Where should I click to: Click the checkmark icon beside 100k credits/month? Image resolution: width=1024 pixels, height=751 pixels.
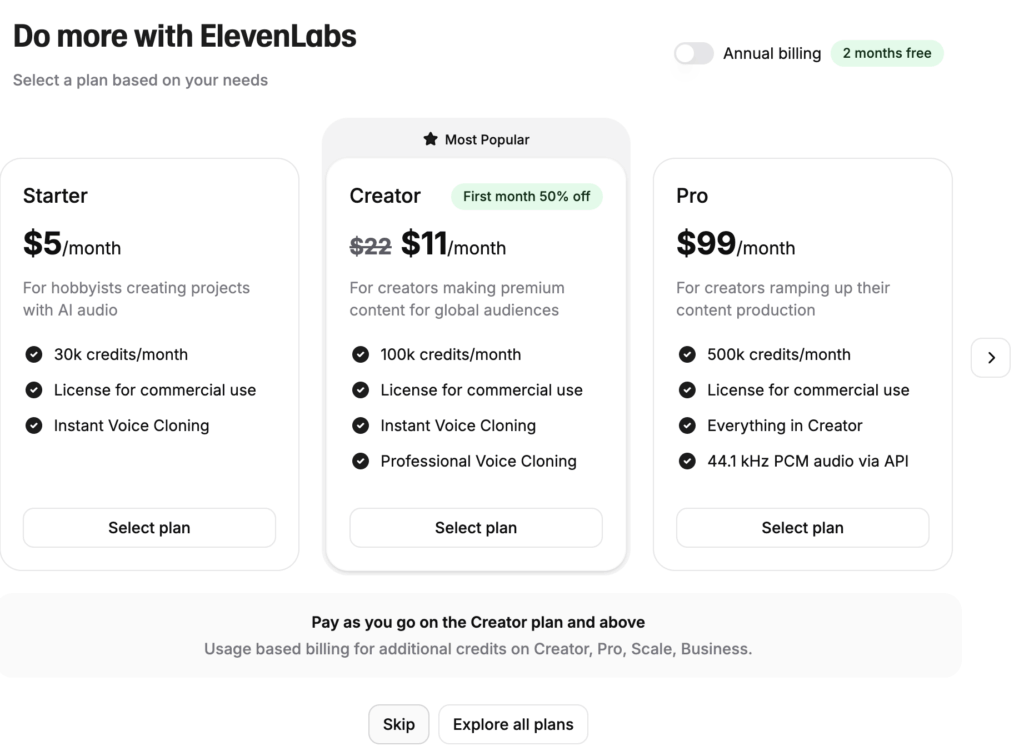pyautogui.click(x=361, y=354)
